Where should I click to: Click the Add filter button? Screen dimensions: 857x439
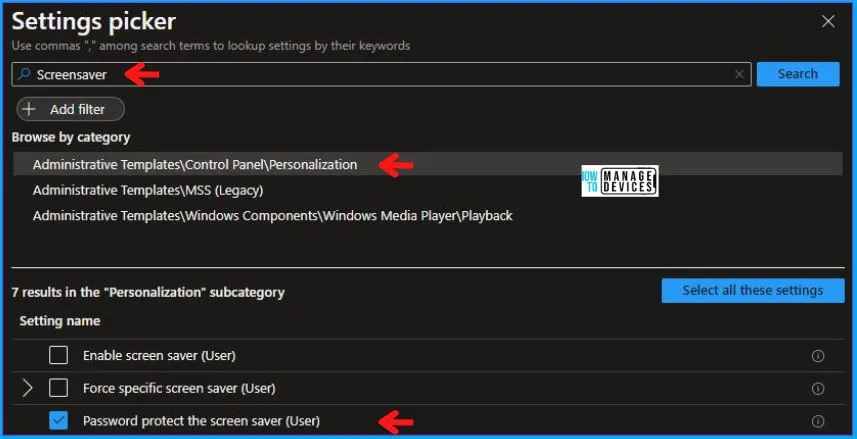[x=71, y=109]
